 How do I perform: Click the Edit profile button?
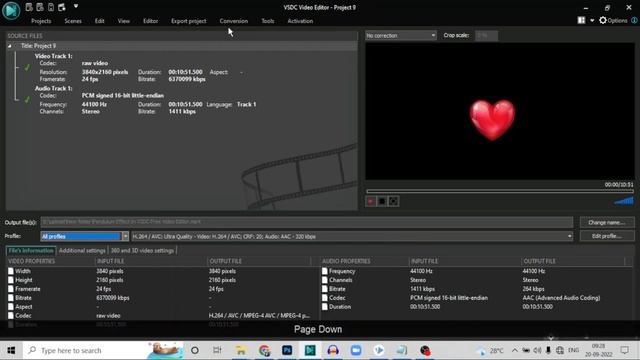(x=607, y=236)
